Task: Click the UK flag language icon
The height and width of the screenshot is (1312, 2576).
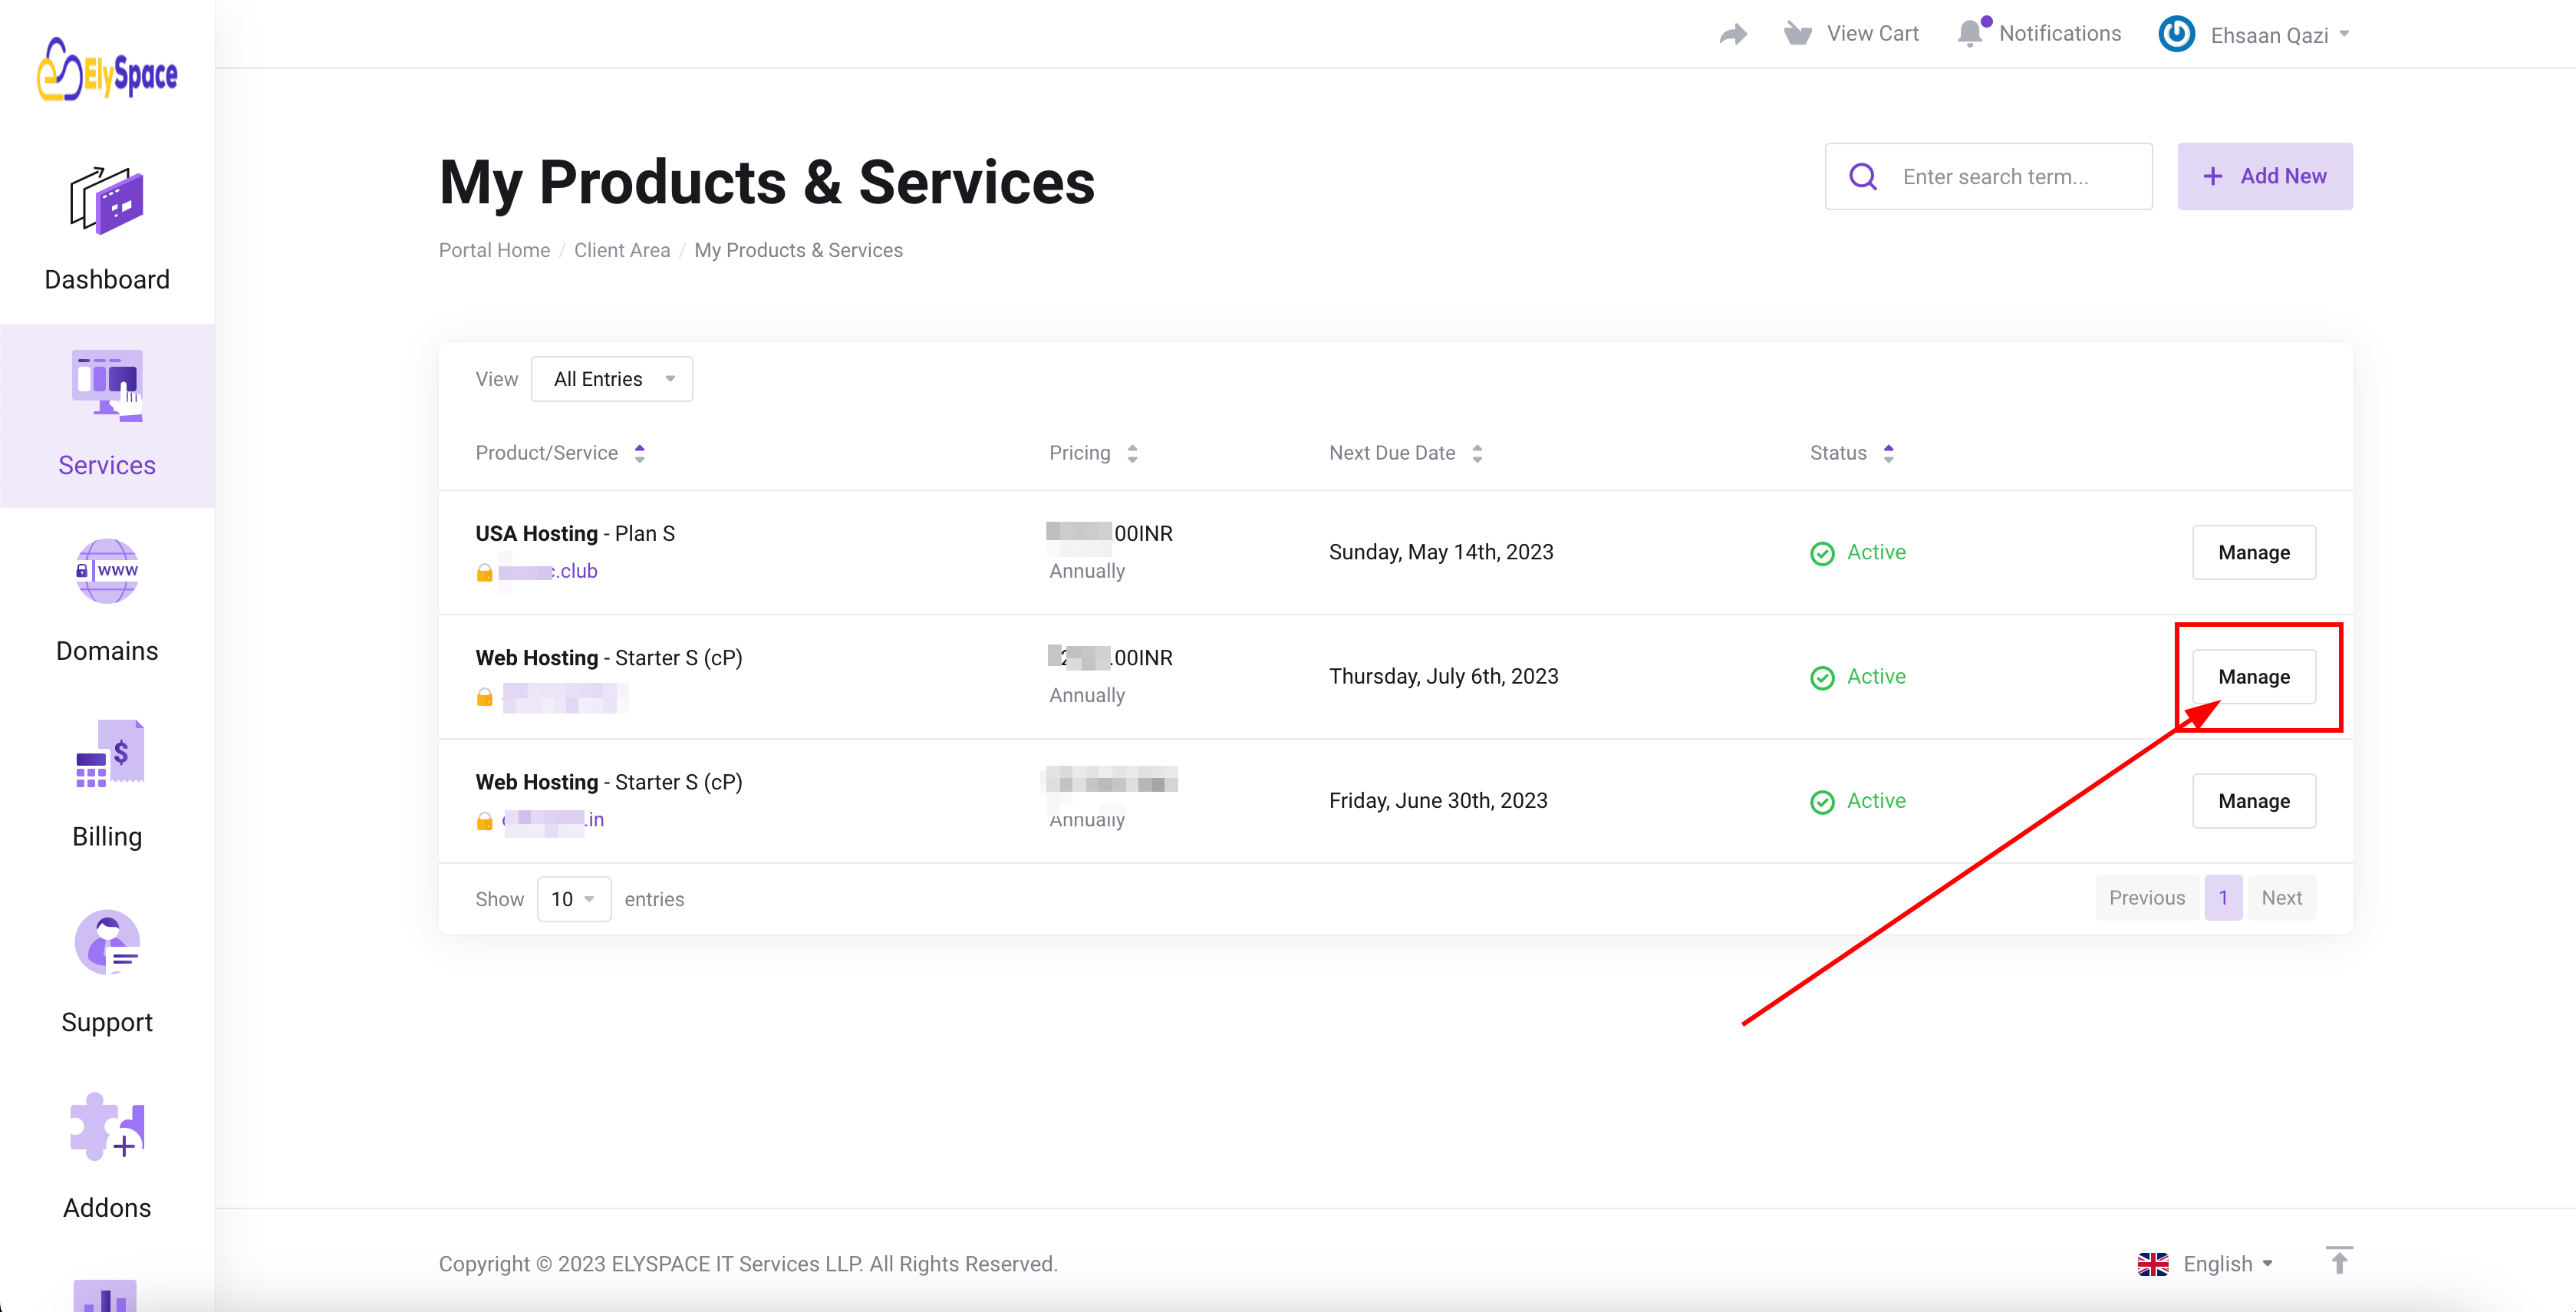Action: 2152,1264
